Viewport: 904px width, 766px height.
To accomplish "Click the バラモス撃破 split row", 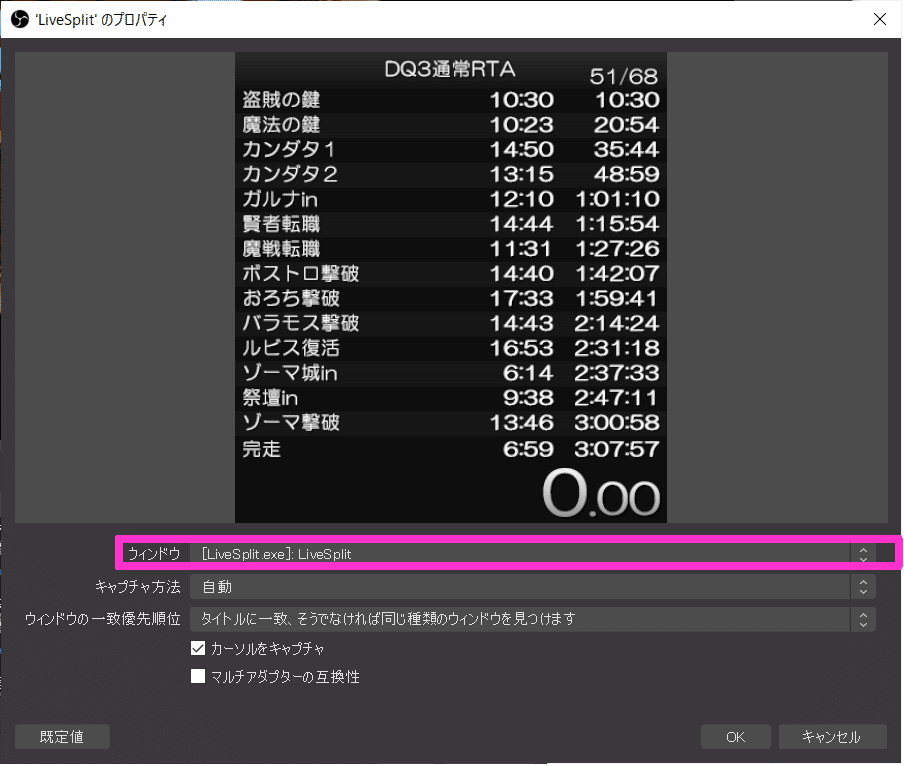I will tap(451, 323).
